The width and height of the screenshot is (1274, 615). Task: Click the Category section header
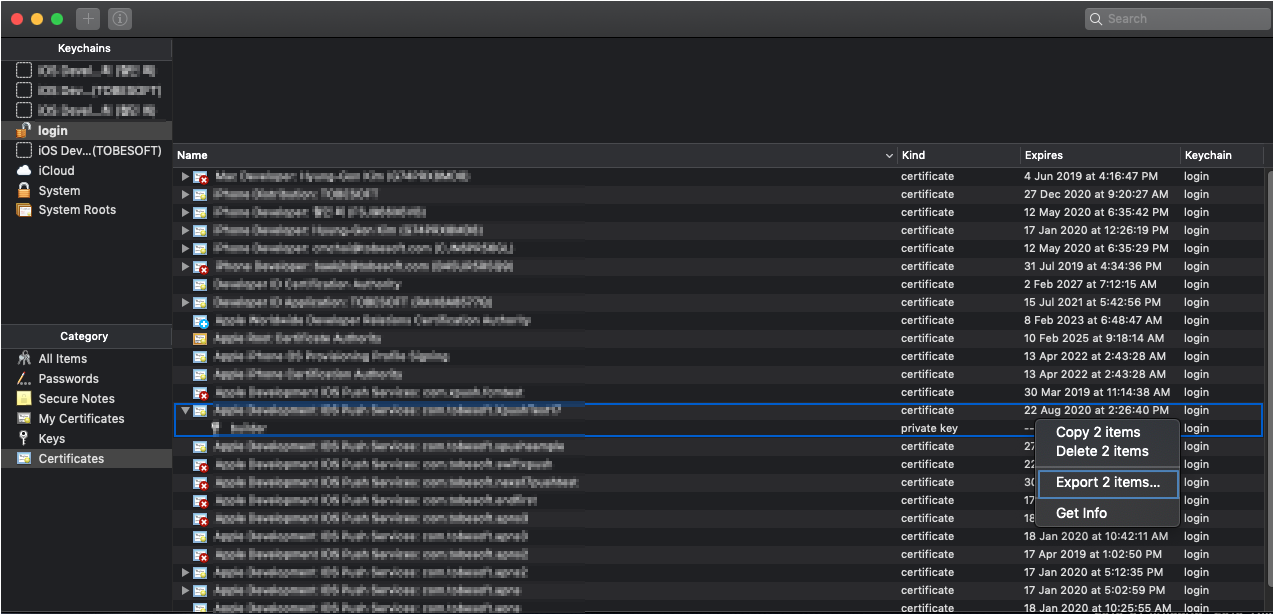pyautogui.click(x=84, y=336)
